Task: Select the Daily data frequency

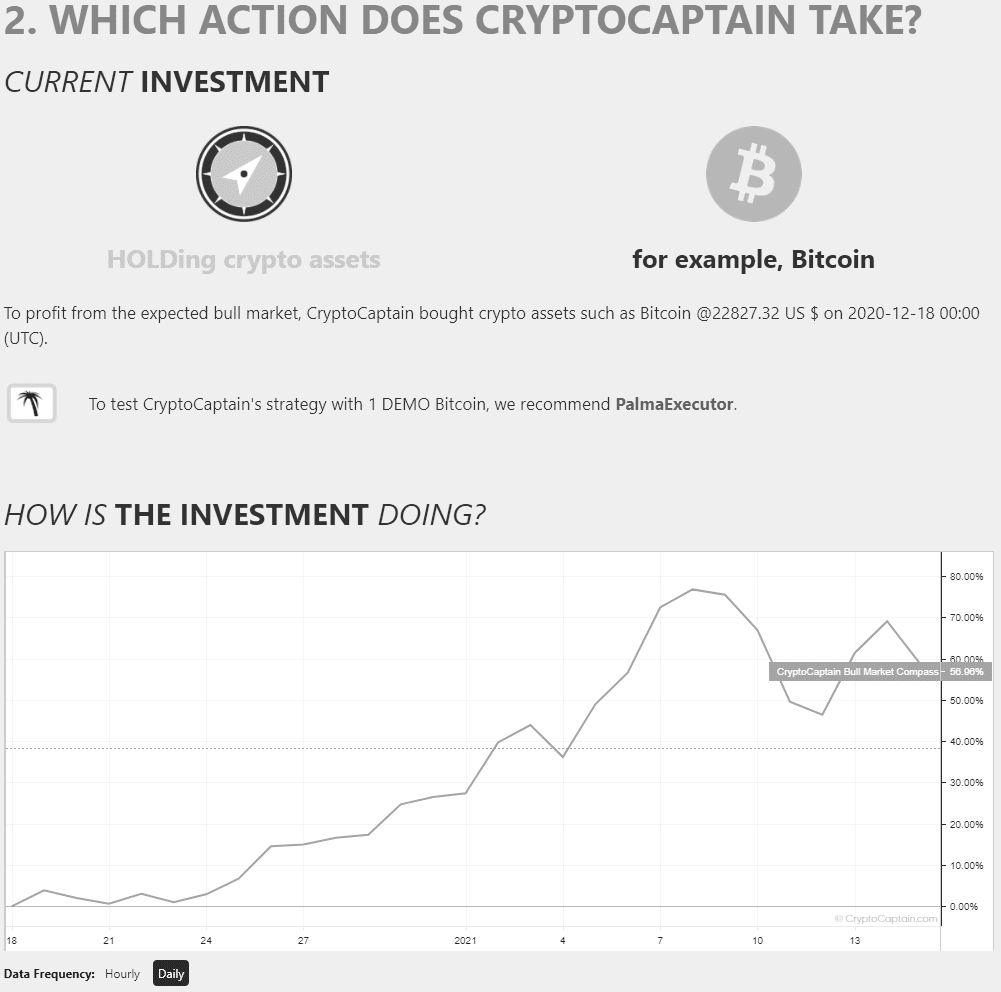Action: (170, 973)
